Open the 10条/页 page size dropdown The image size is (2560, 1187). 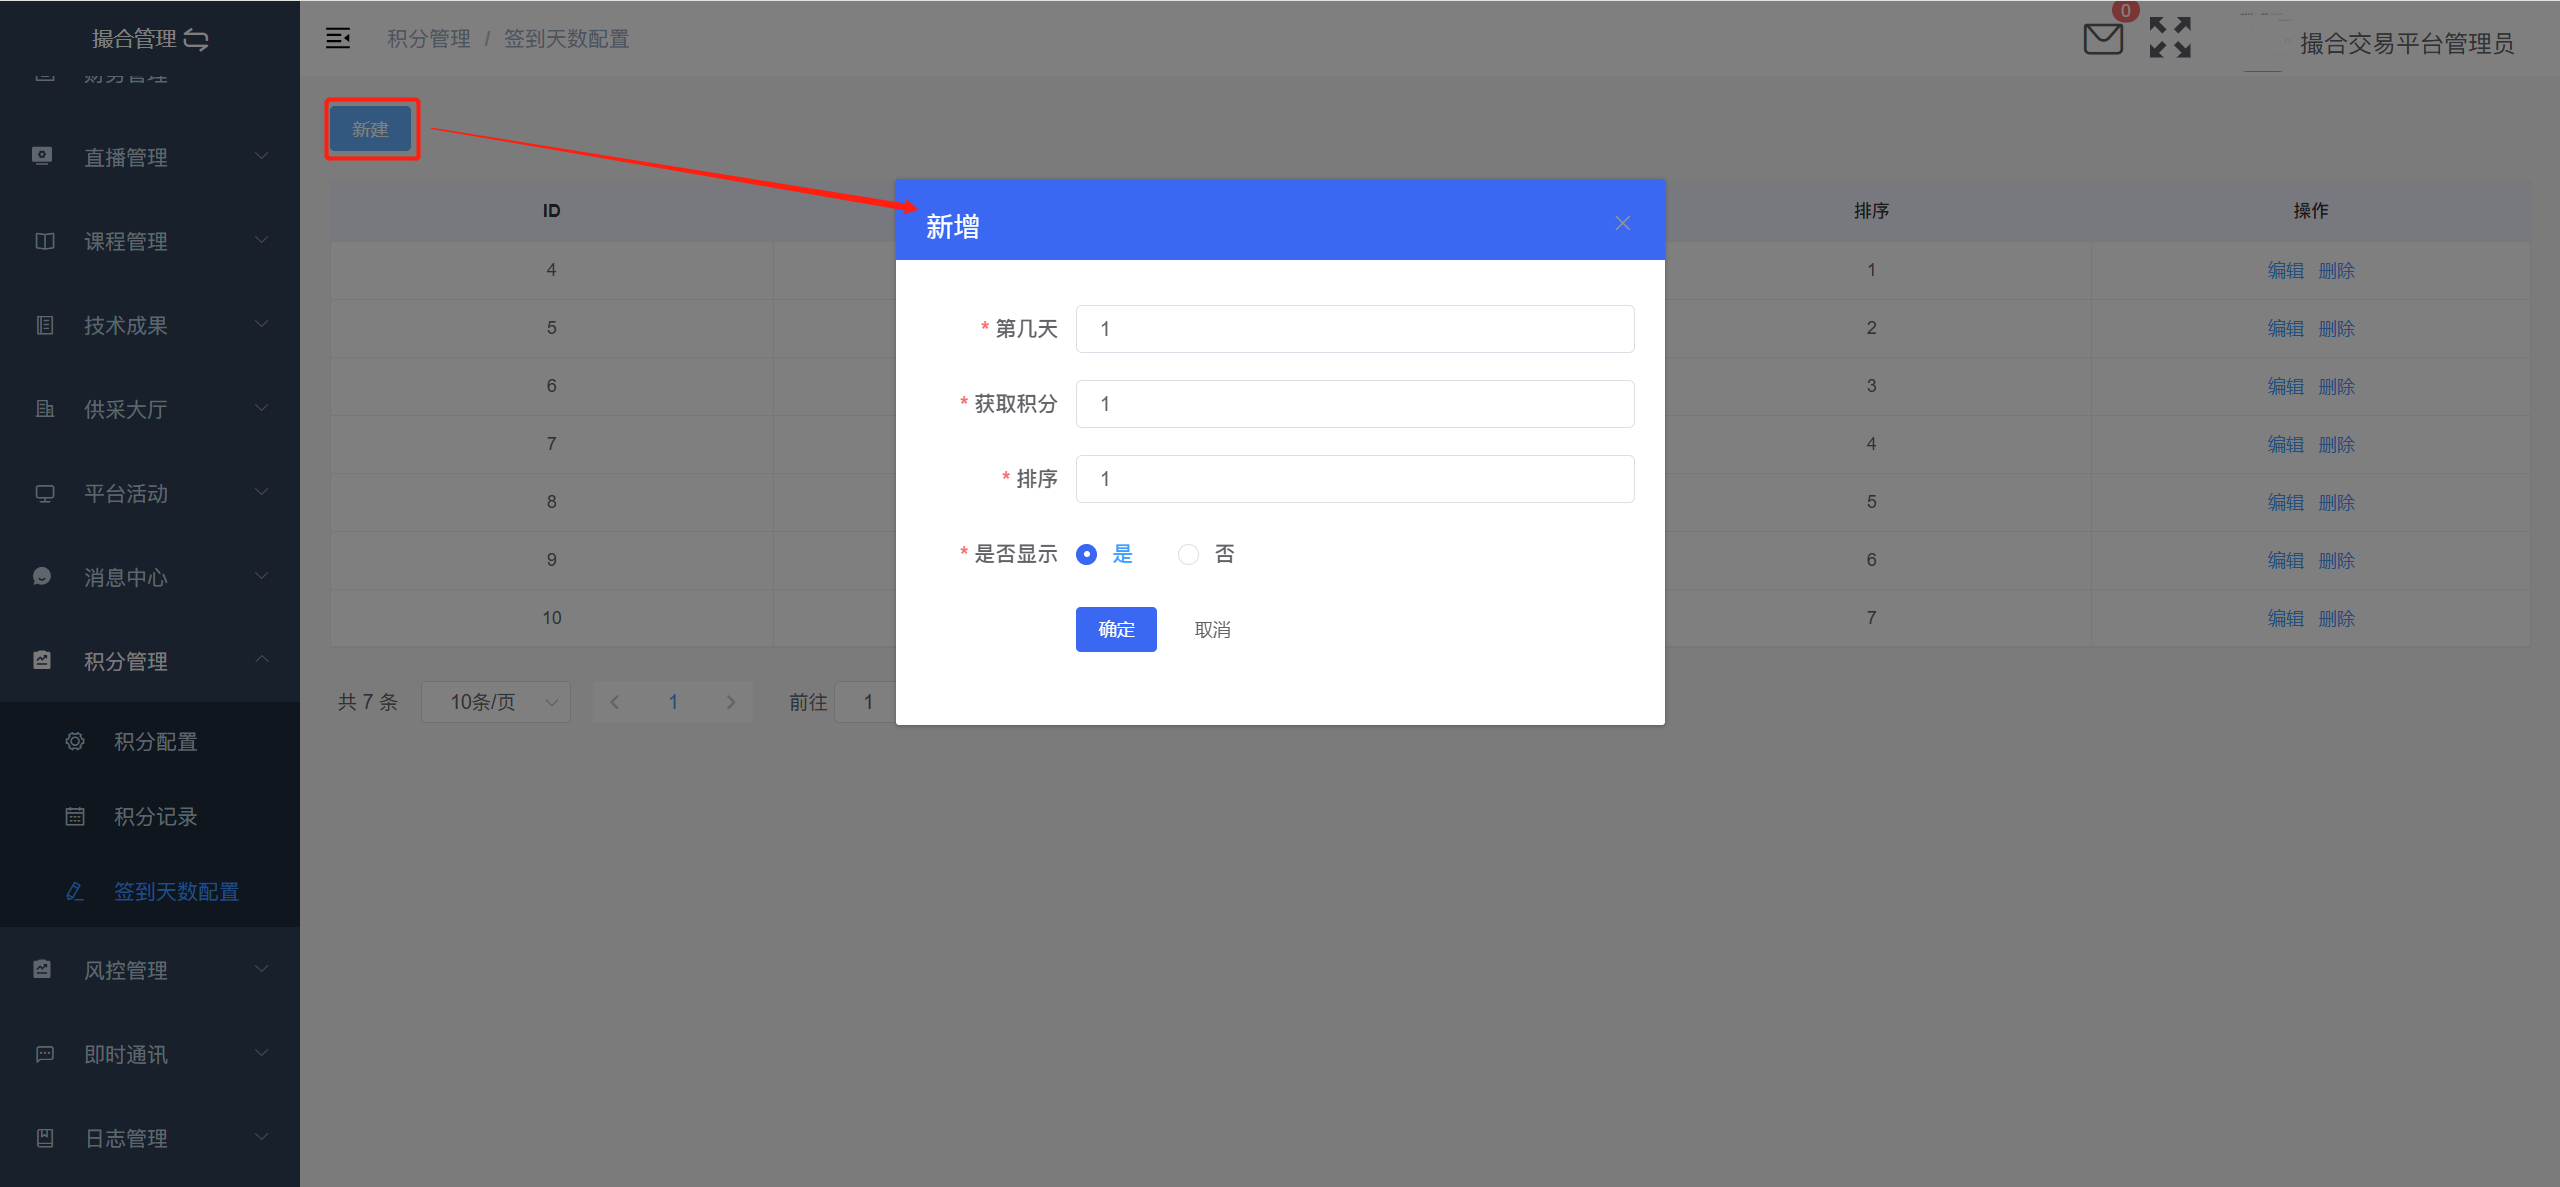(x=496, y=702)
